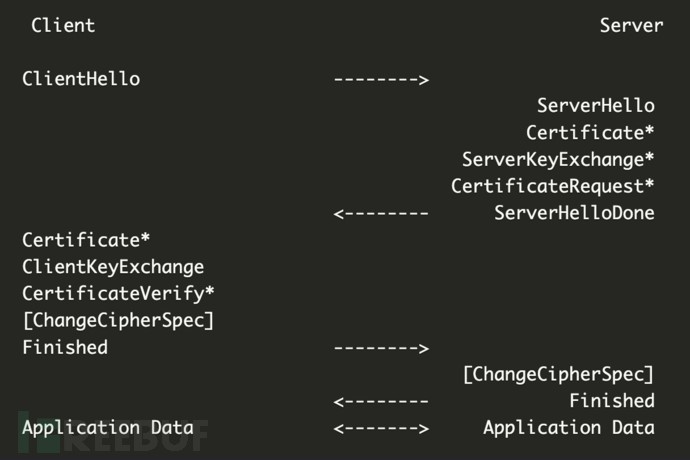Screen dimensions: 690x460
Task: Select the ServerKeyExchange* message
Action: pos(558,160)
